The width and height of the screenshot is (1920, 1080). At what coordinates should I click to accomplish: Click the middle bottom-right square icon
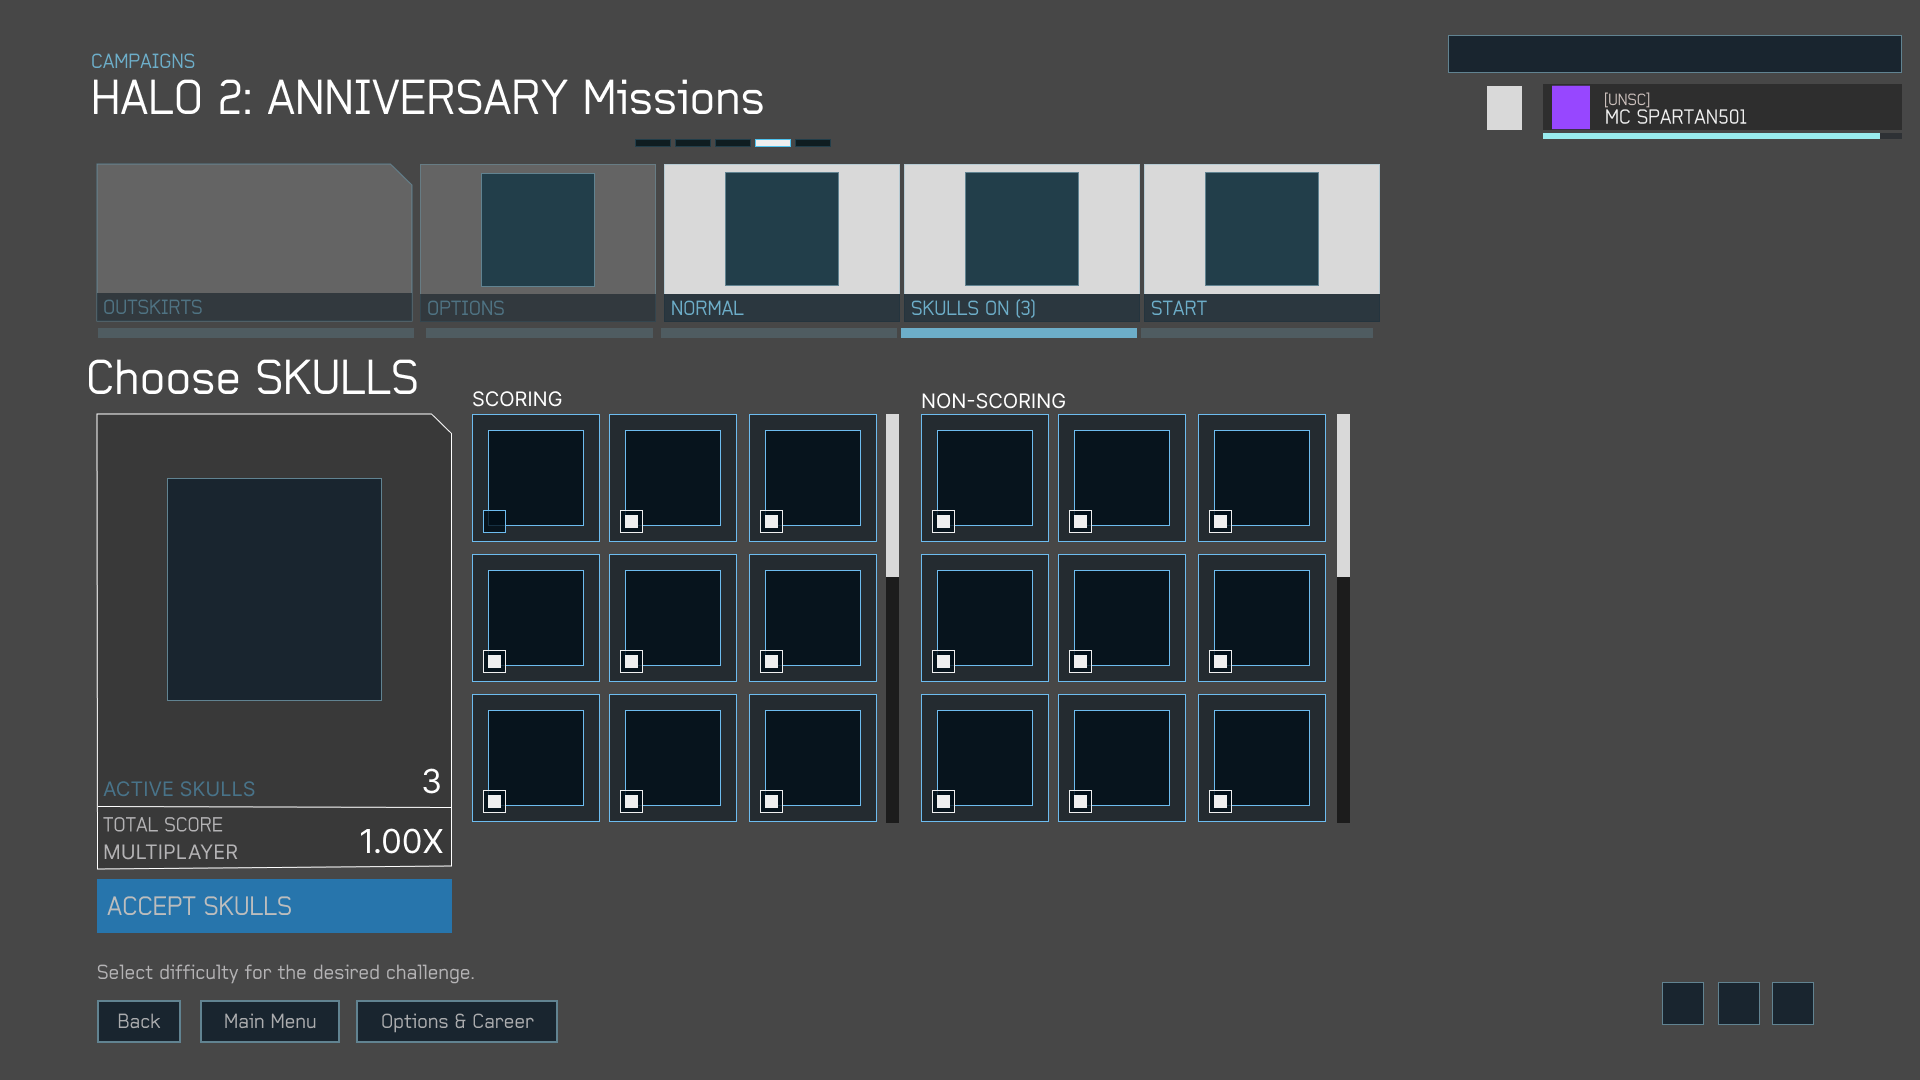click(x=1739, y=1003)
